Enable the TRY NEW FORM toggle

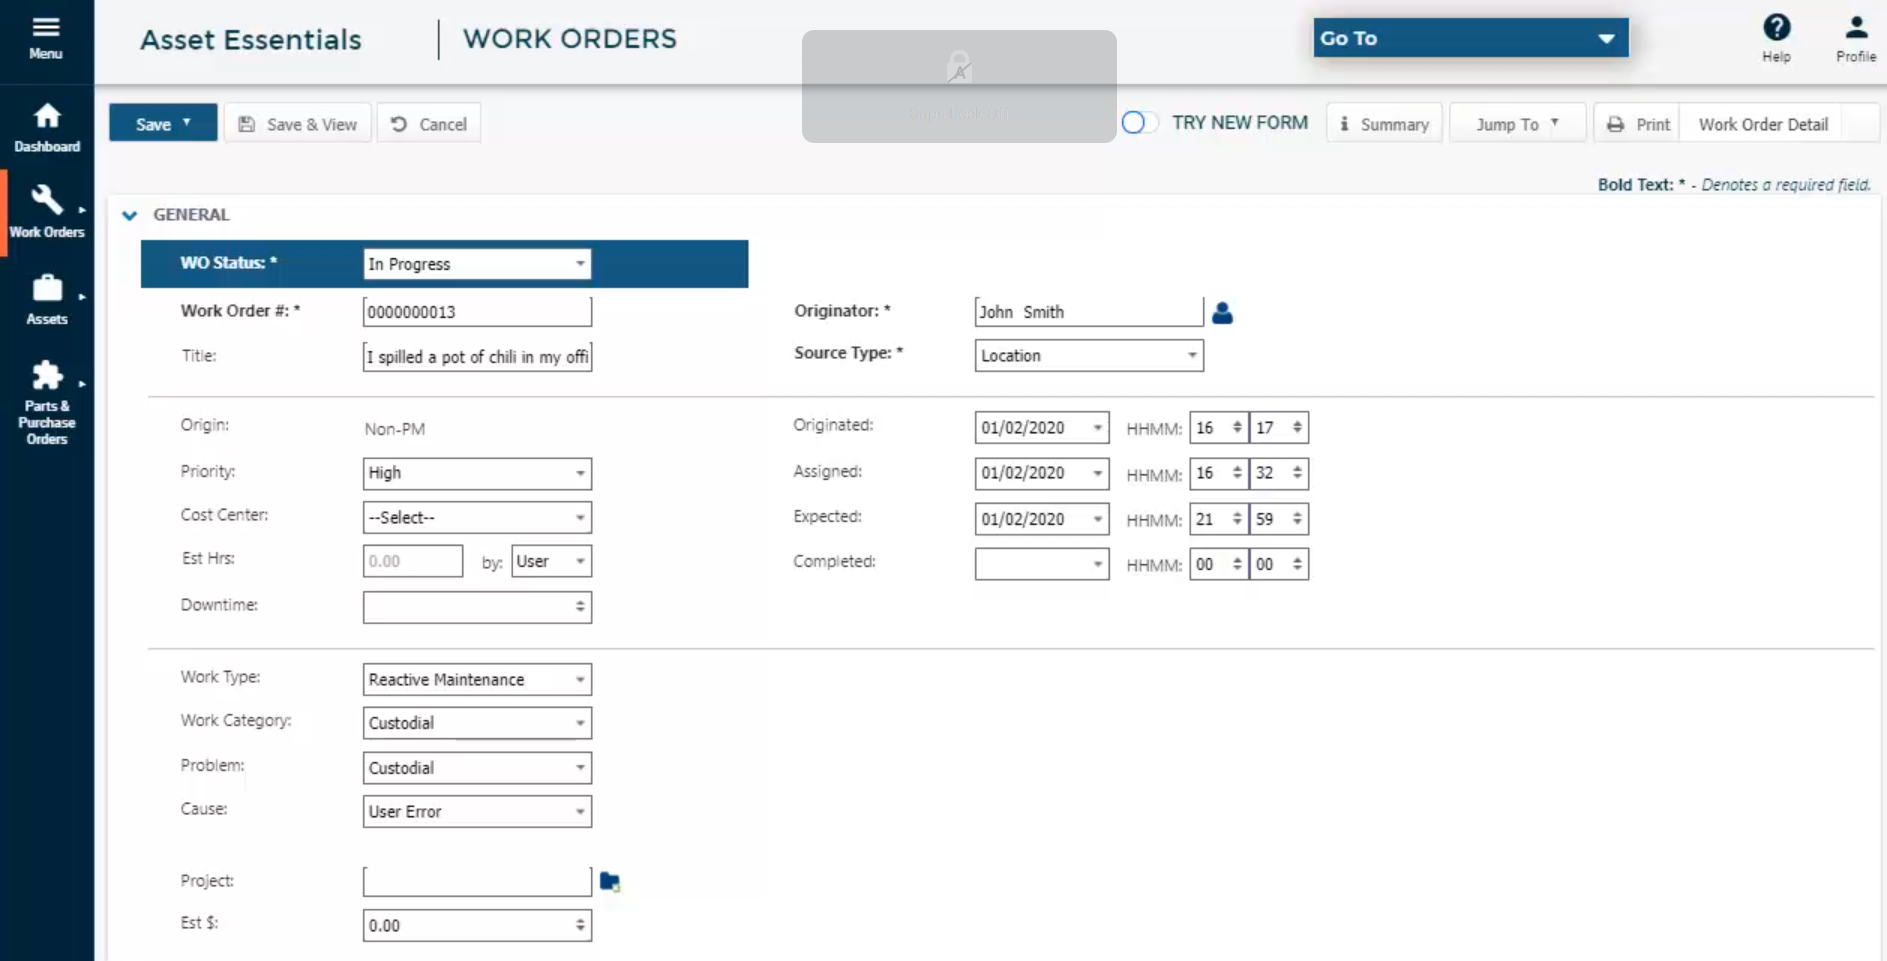tap(1139, 122)
